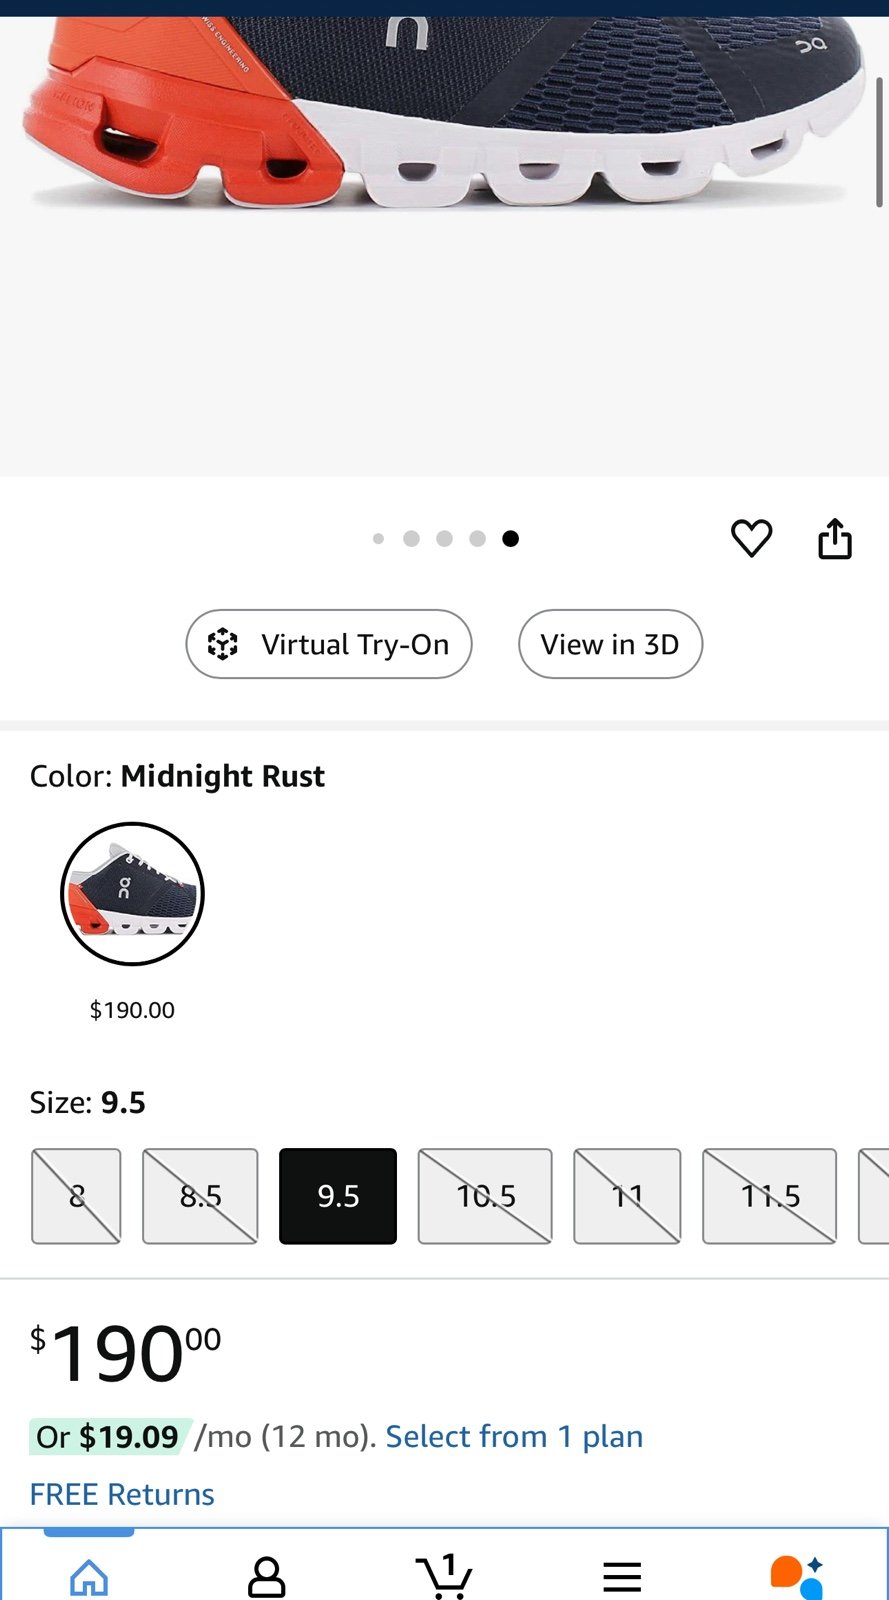Screen dimensions: 889x1600
Task: Choose size 8 option
Action: [76, 1196]
